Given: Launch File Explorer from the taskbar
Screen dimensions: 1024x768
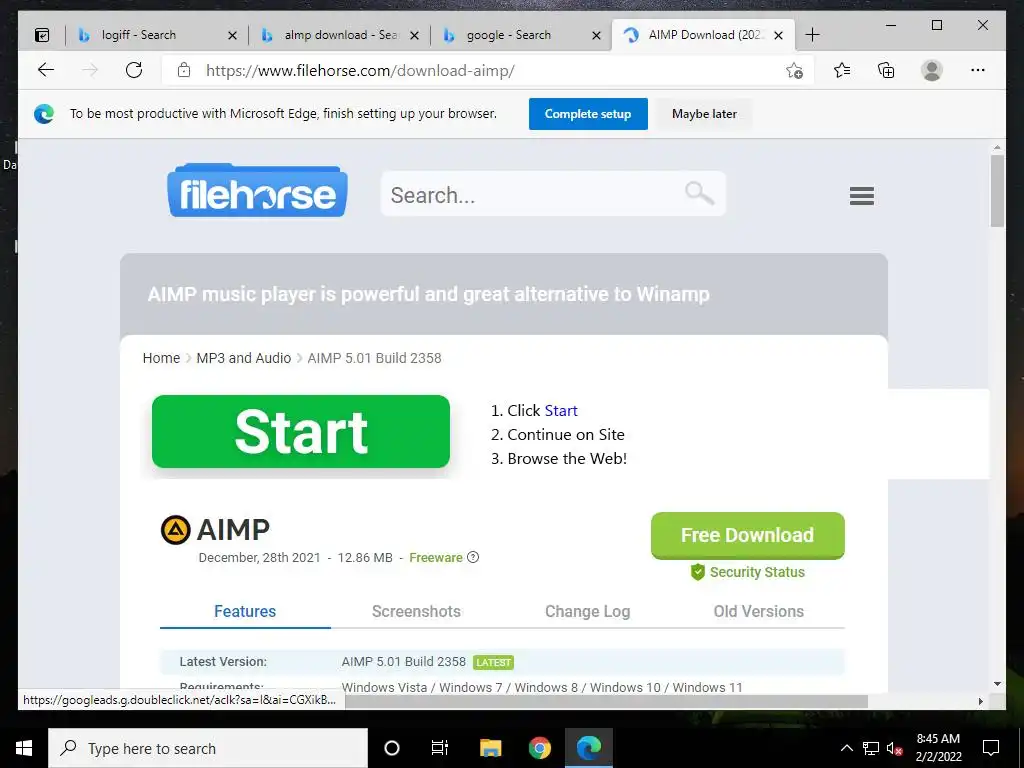Looking at the screenshot, I should click(x=490, y=748).
